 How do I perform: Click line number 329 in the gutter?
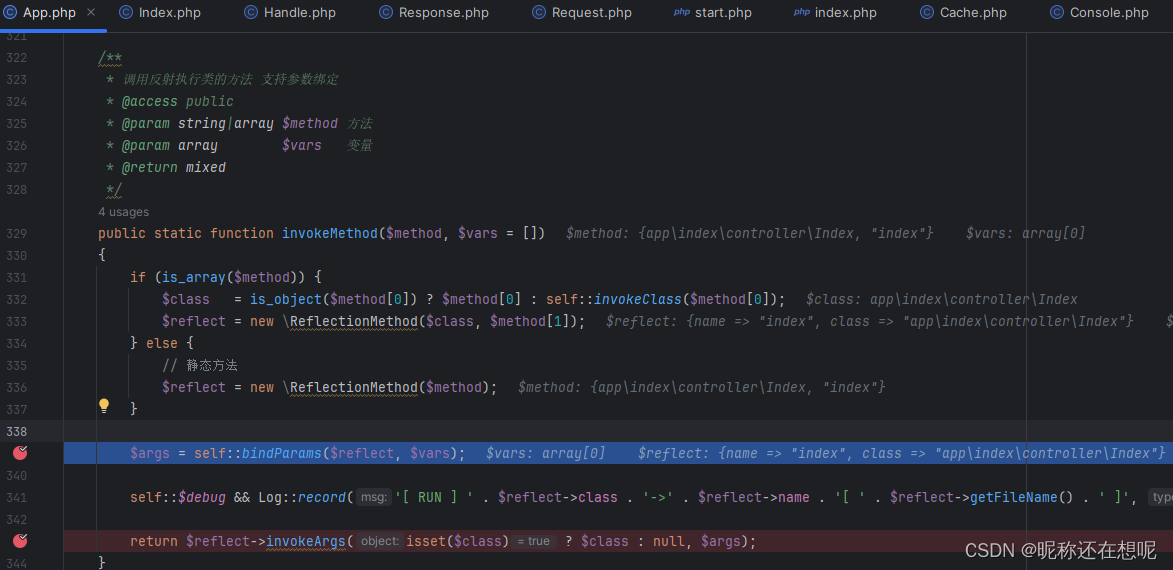[16, 233]
